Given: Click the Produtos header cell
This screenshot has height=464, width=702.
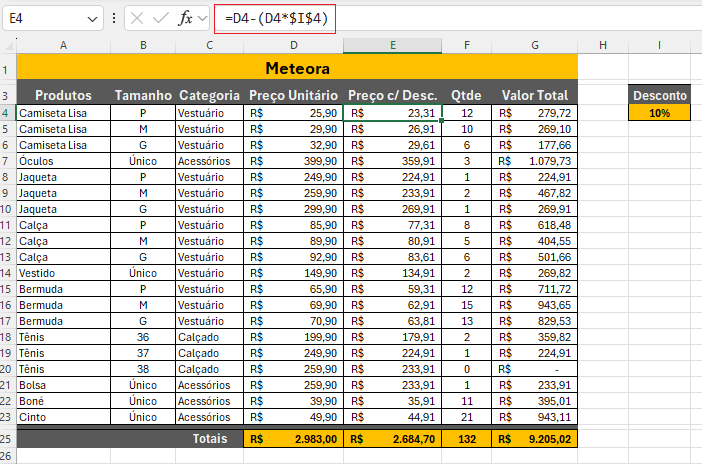Looking at the screenshot, I should (63, 95).
